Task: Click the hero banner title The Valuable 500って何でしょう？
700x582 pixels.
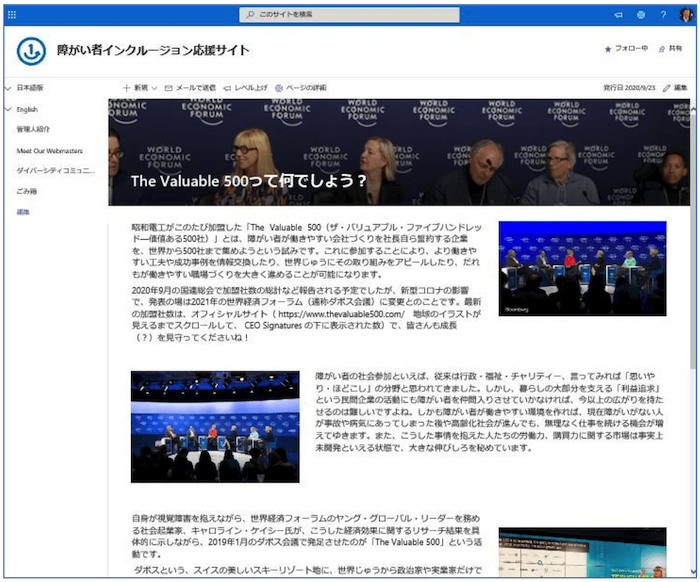Action: pyautogui.click(x=249, y=181)
